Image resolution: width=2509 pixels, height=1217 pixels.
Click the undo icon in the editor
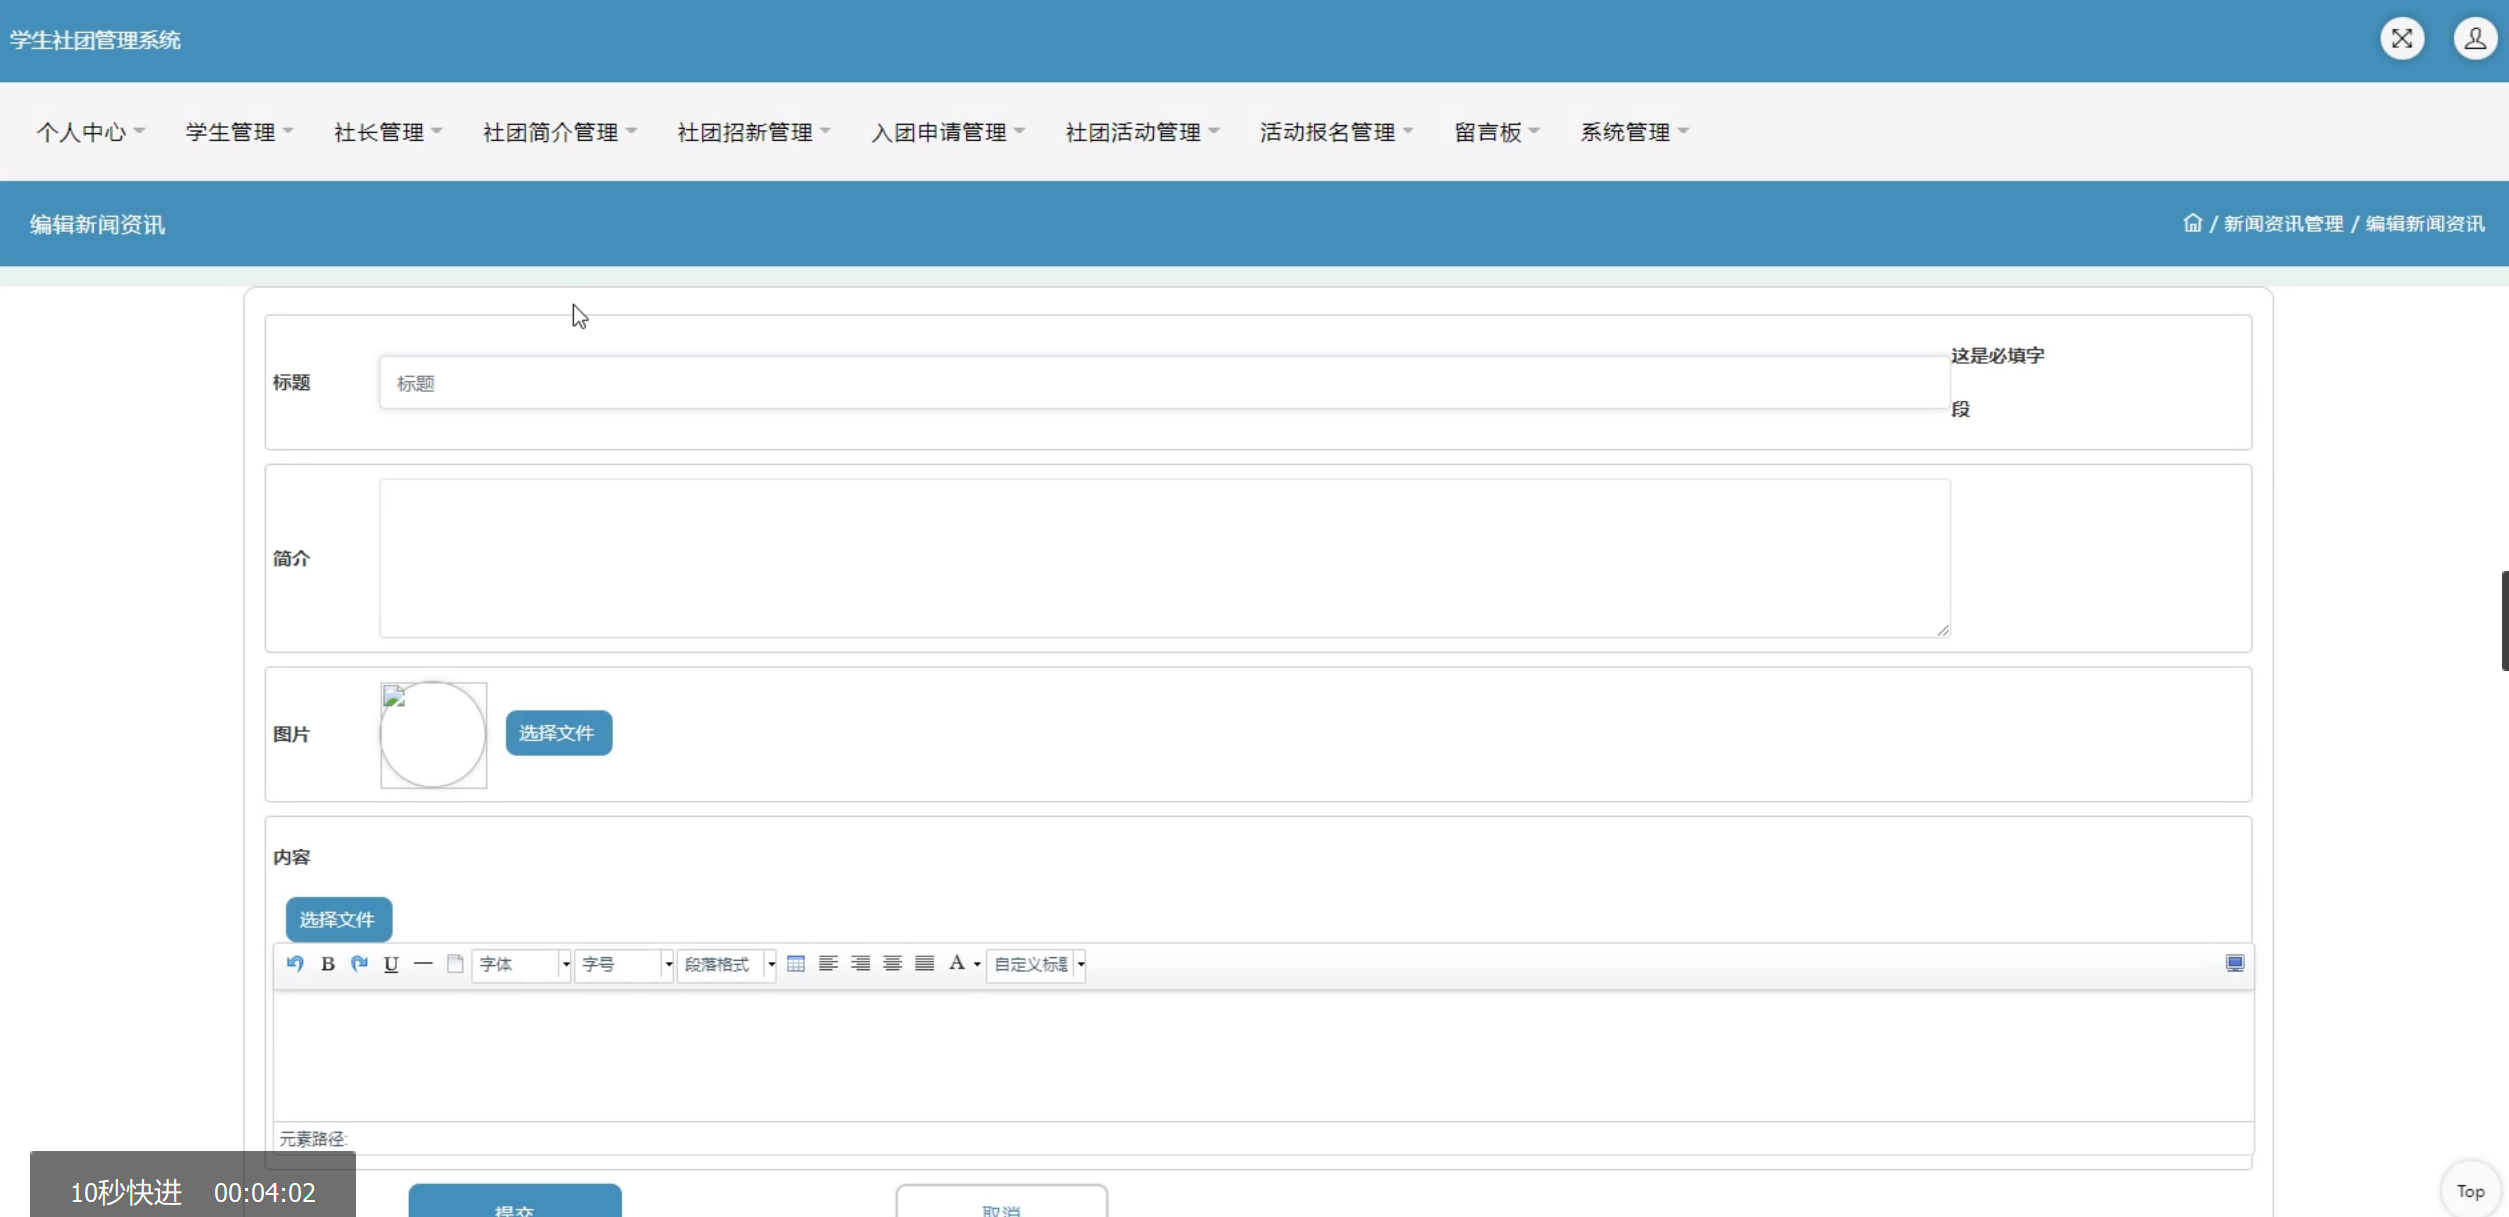[295, 964]
